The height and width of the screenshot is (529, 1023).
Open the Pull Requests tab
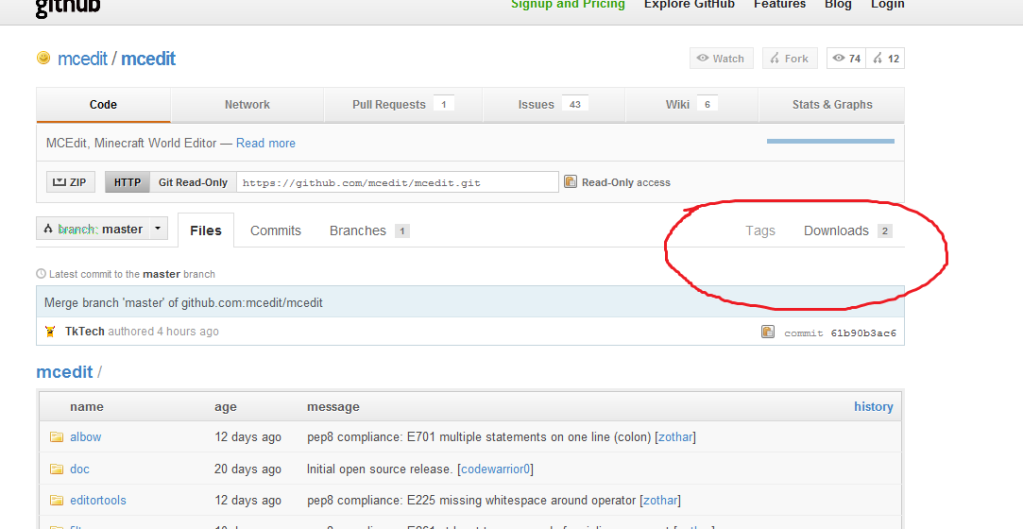(x=403, y=104)
